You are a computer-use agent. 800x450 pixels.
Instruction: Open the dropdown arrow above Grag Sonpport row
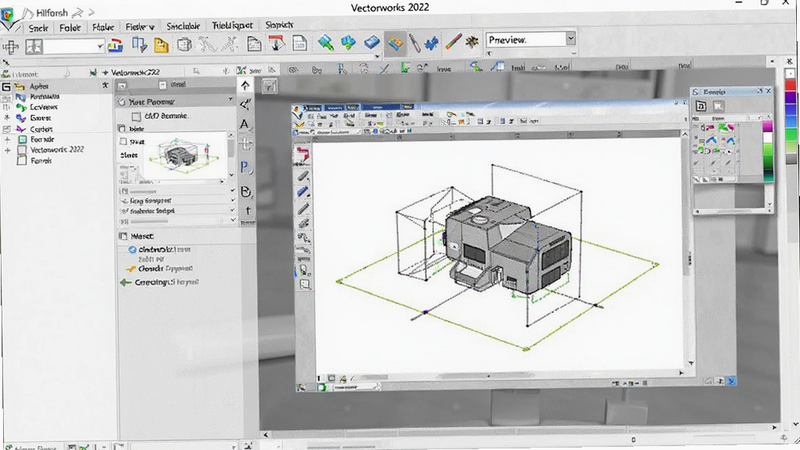(233, 190)
